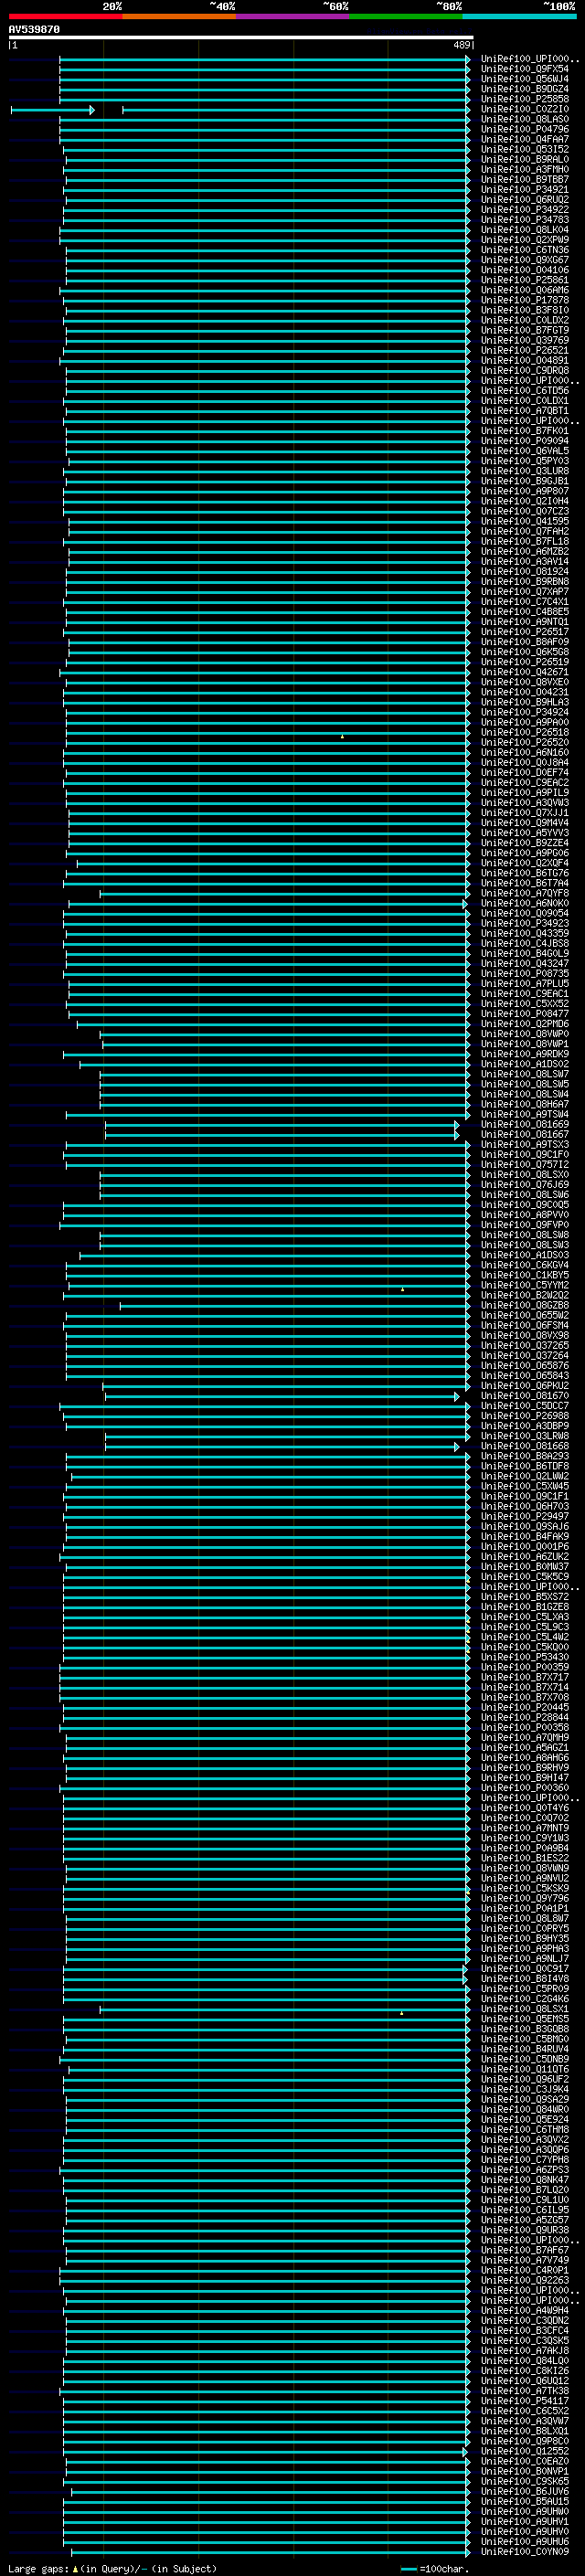
Task: Click the cyan ~100% identity legend segment
Action: coord(519,16)
